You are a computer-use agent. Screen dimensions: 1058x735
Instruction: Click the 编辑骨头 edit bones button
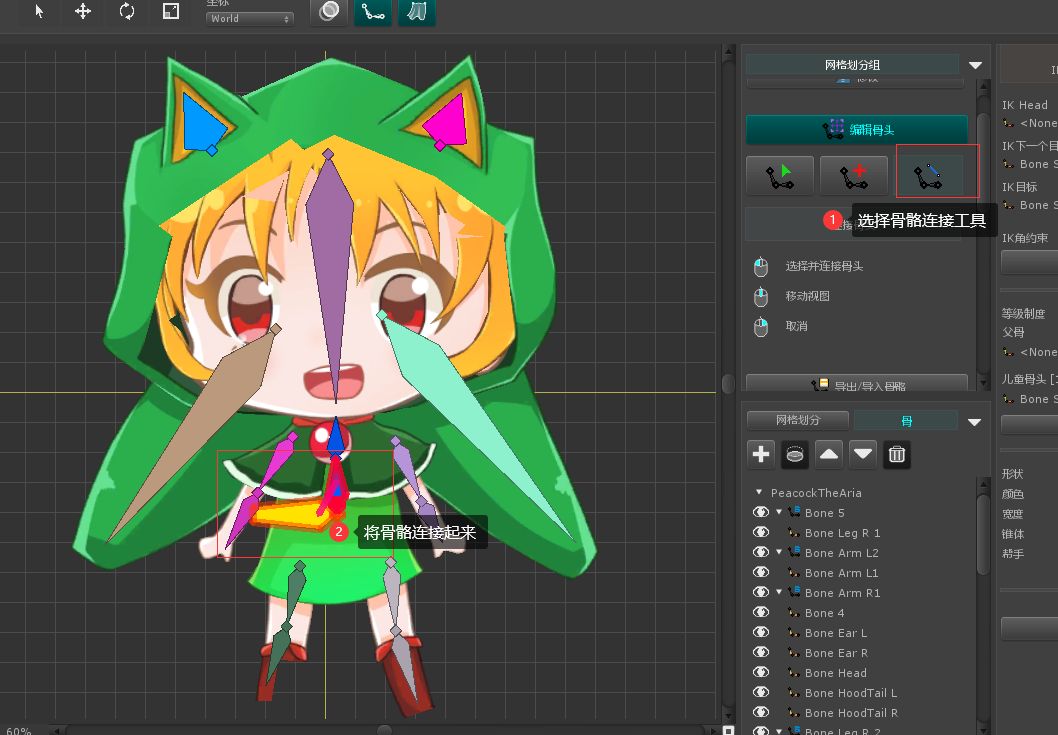click(857, 130)
